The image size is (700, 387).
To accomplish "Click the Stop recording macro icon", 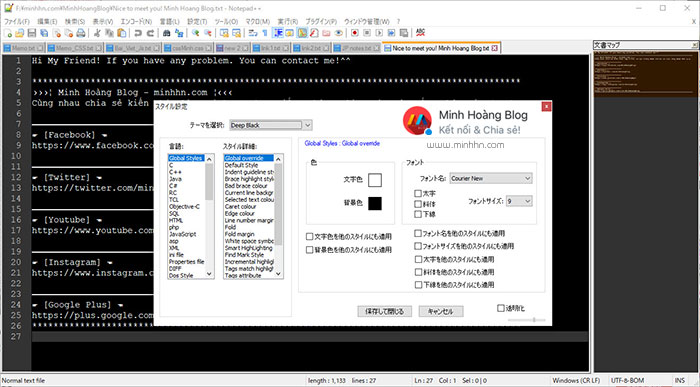I will [x=367, y=33].
